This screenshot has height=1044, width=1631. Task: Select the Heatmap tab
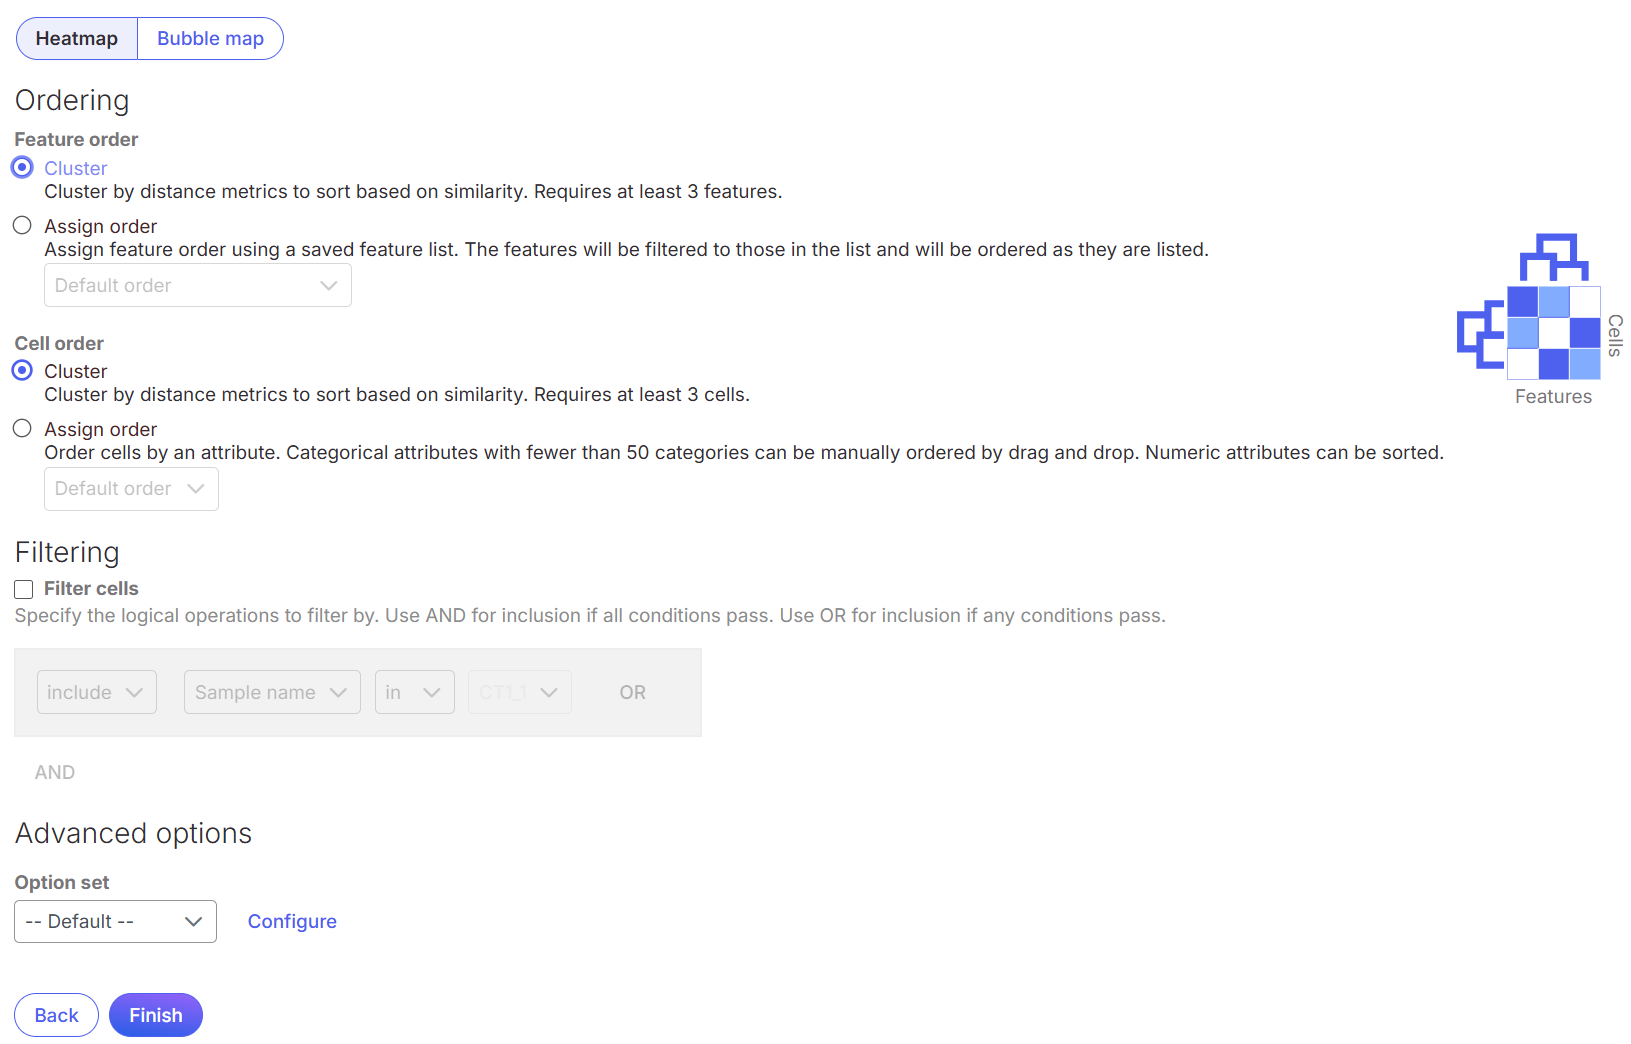pyautogui.click(x=77, y=39)
